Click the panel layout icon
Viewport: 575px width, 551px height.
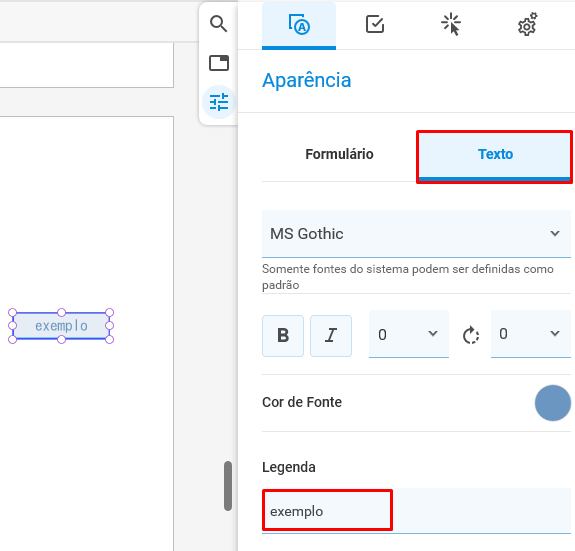[219, 63]
